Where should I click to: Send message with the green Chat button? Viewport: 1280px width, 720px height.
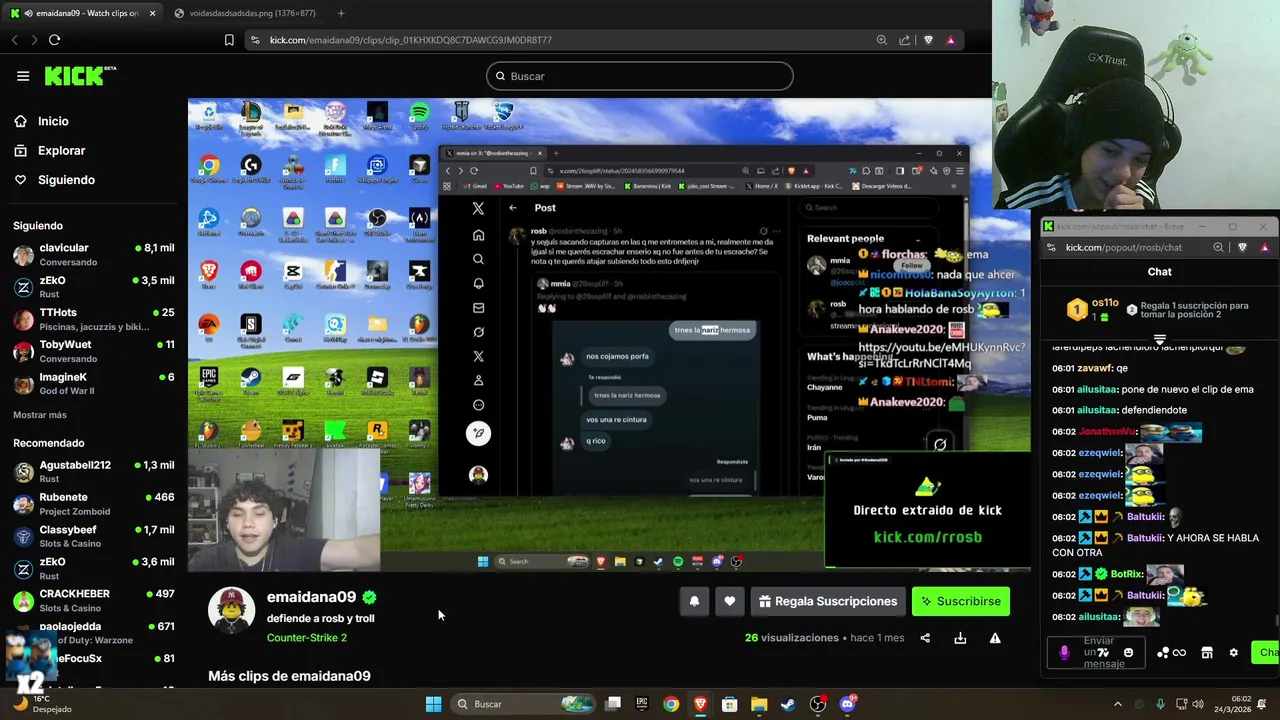coord(1266,652)
